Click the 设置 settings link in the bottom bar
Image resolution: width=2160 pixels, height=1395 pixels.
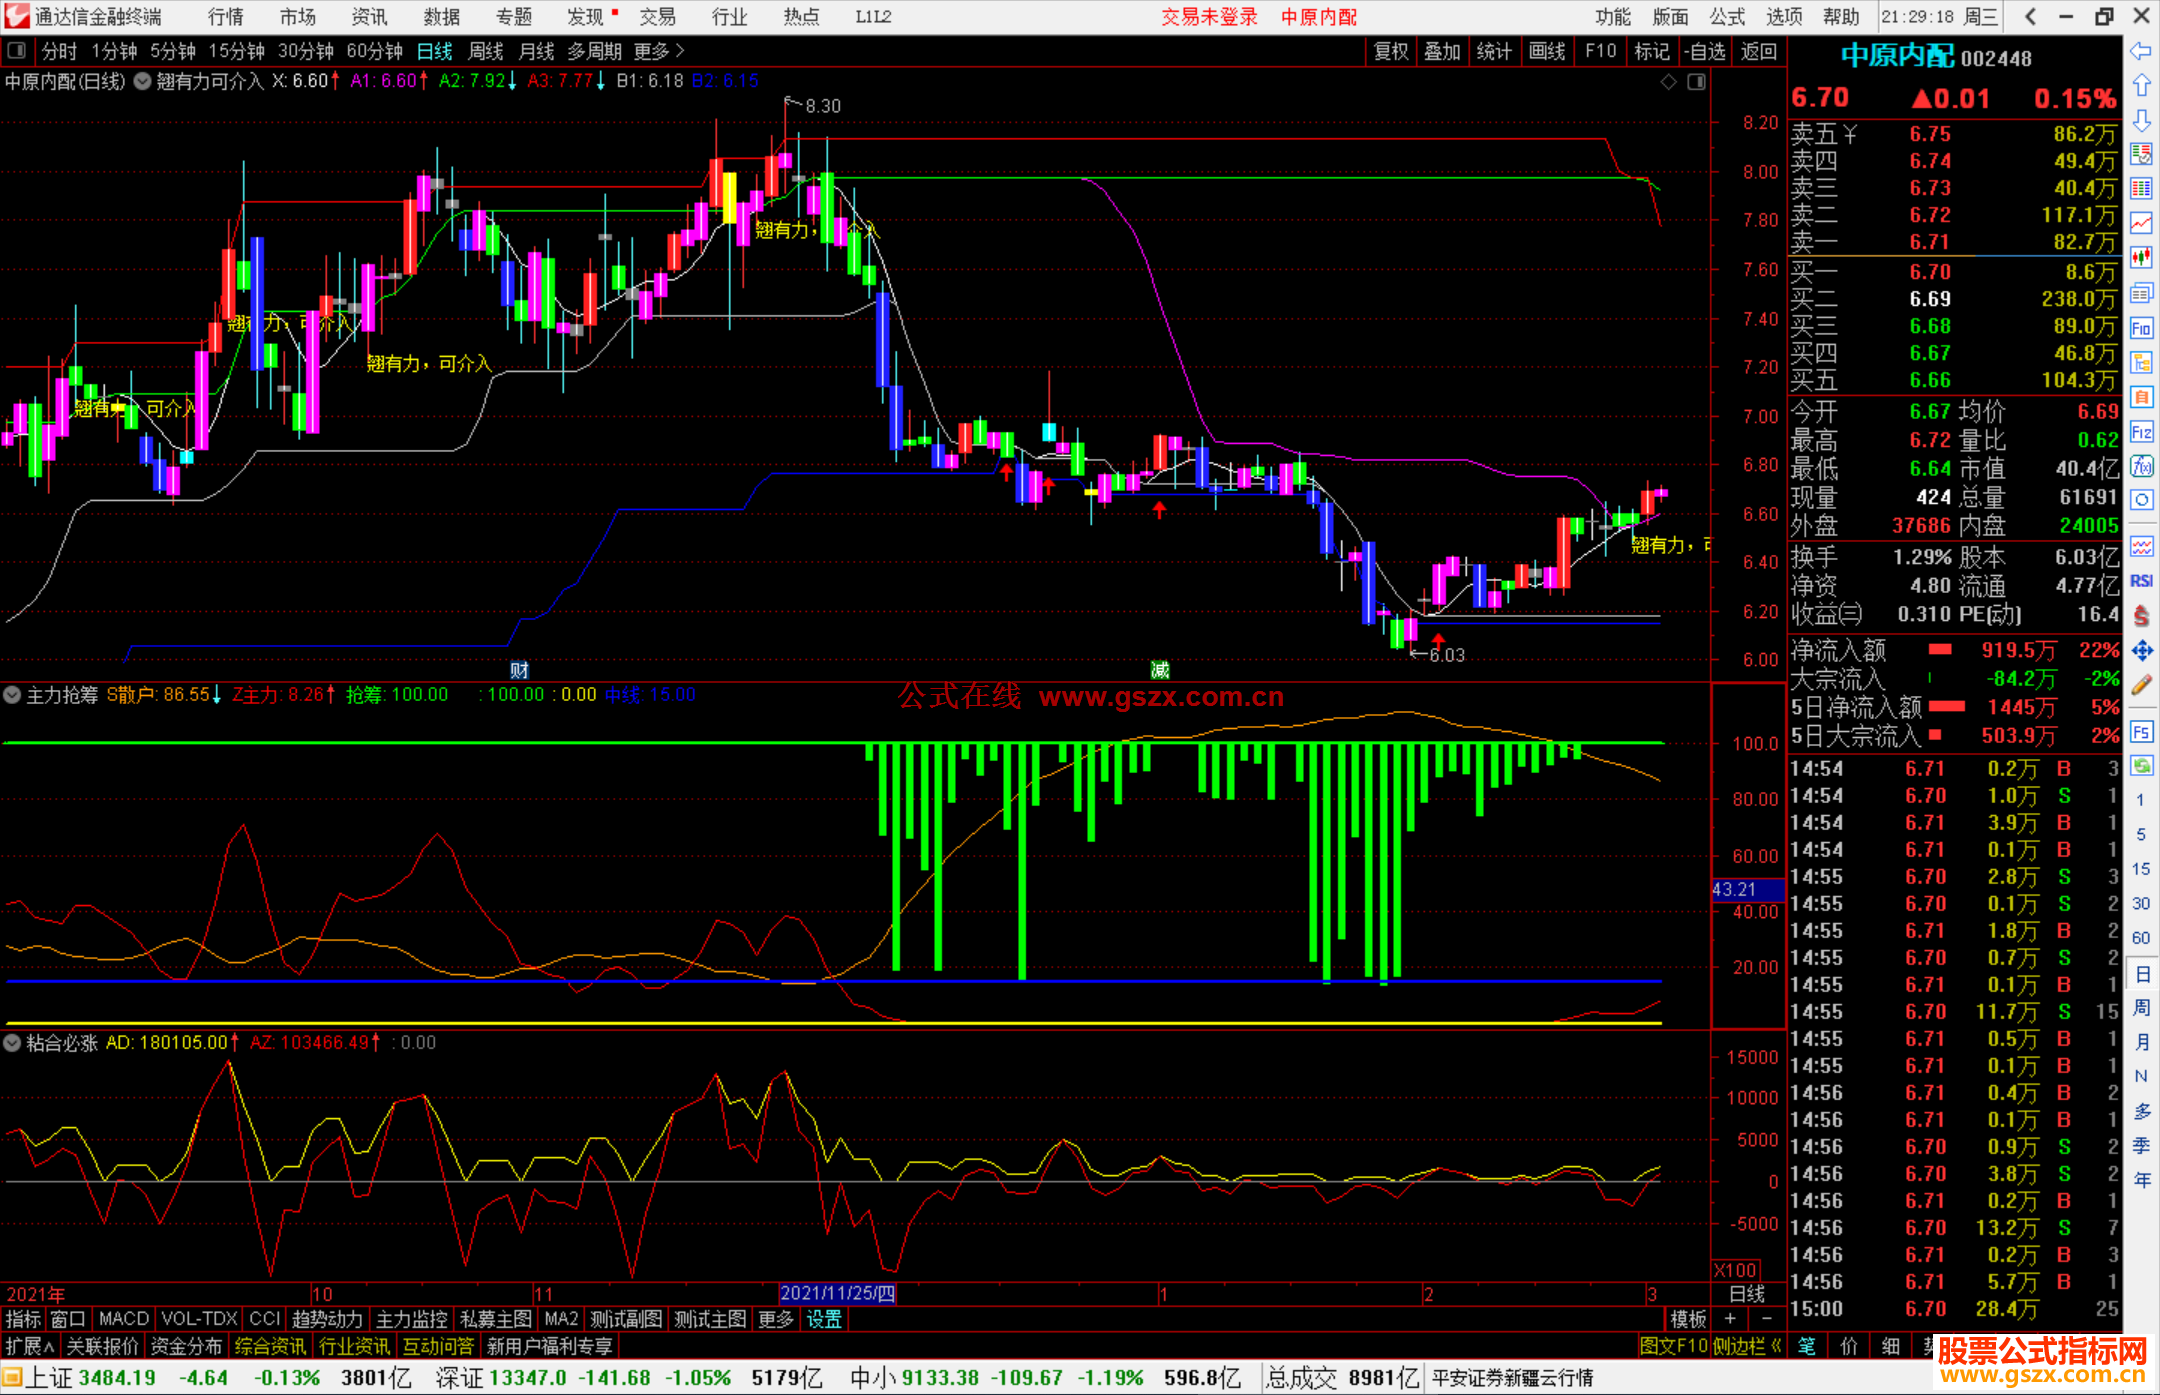tap(824, 1319)
